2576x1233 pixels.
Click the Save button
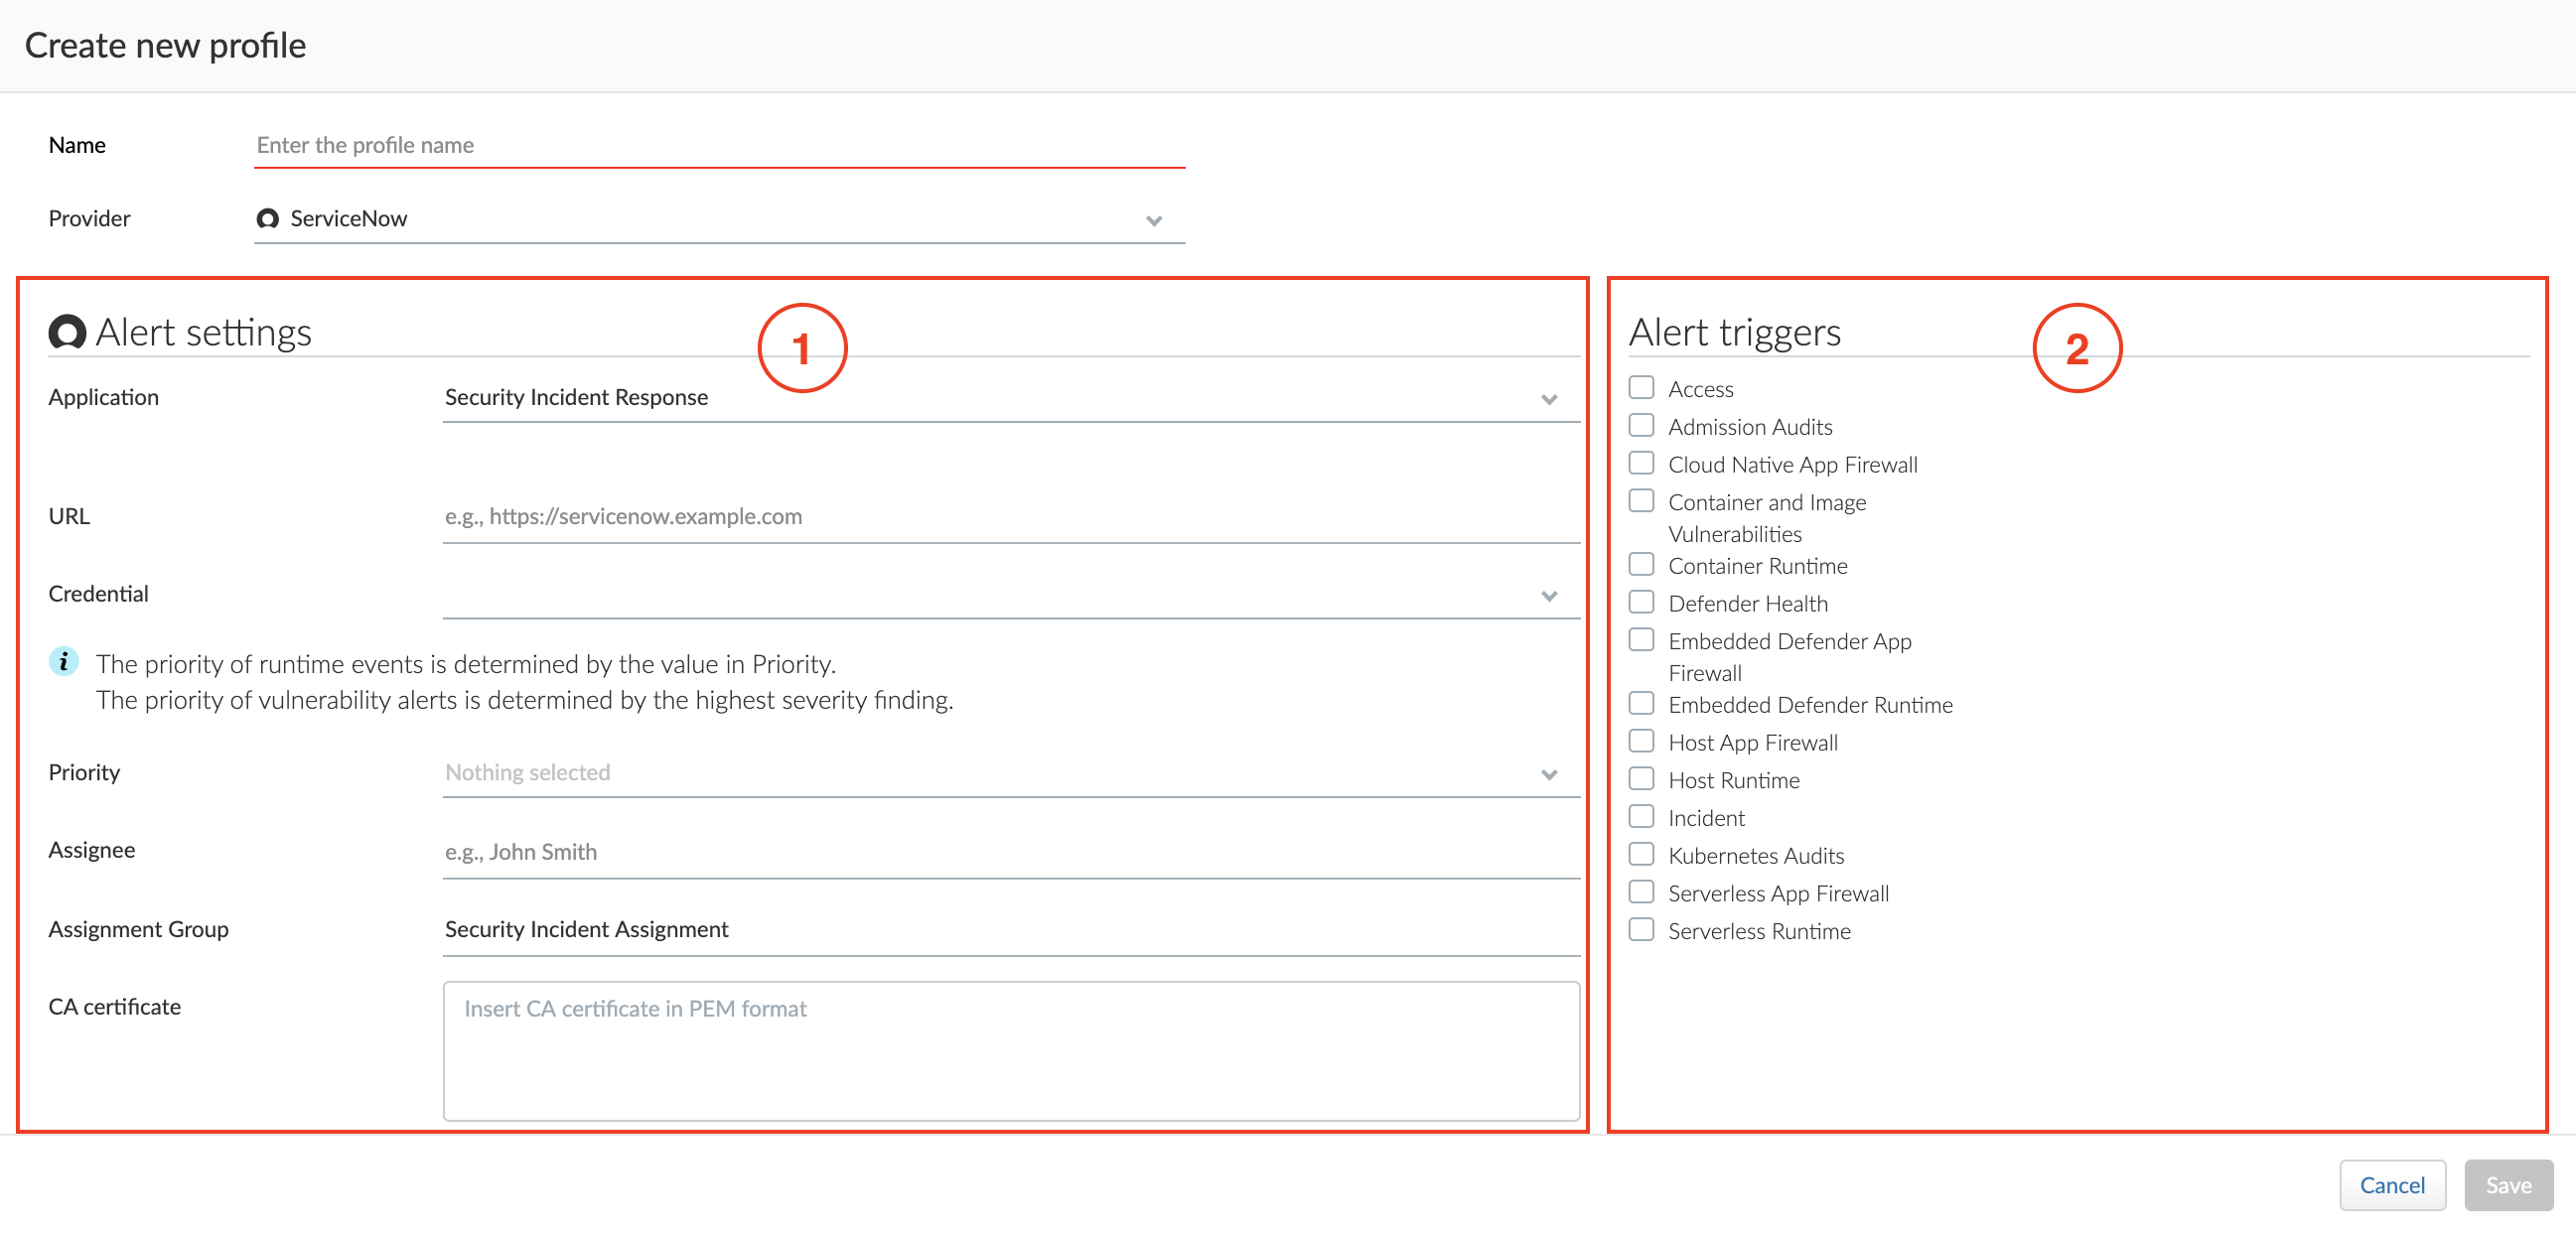[x=2508, y=1185]
